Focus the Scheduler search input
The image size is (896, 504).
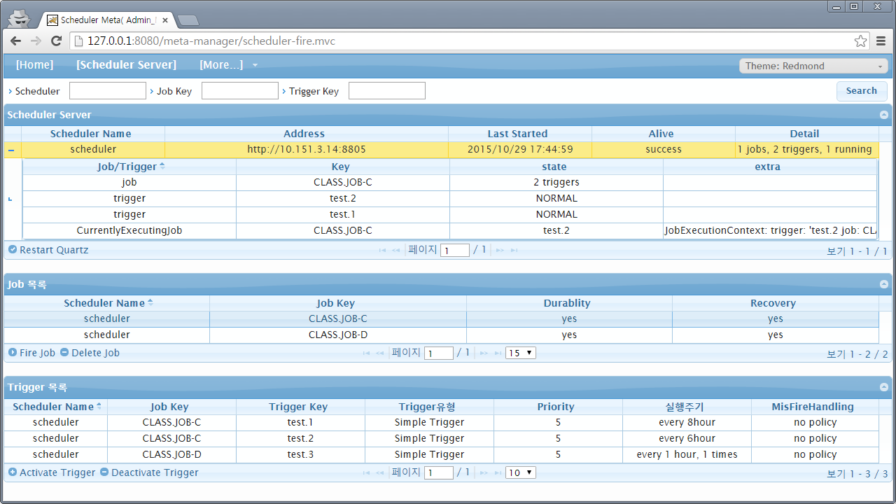pyautogui.click(x=107, y=91)
